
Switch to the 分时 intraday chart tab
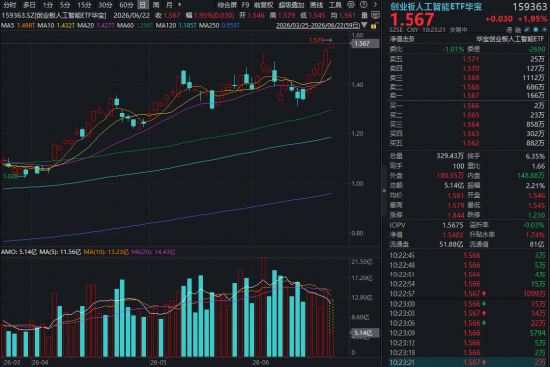tap(9, 5)
